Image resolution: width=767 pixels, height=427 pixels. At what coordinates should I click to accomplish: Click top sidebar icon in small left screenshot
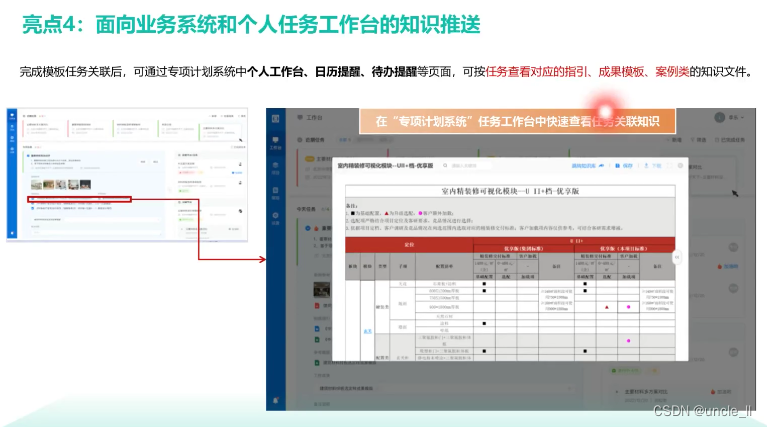[12, 116]
